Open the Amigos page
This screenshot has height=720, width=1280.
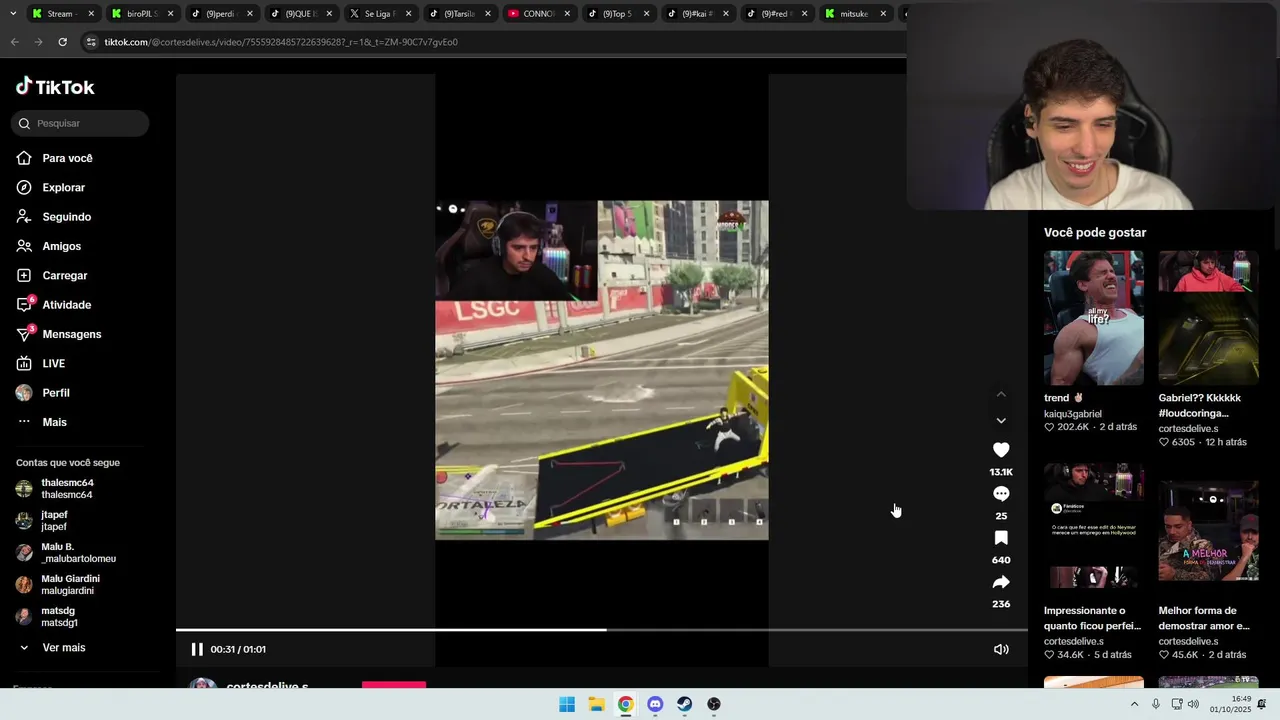(61, 246)
